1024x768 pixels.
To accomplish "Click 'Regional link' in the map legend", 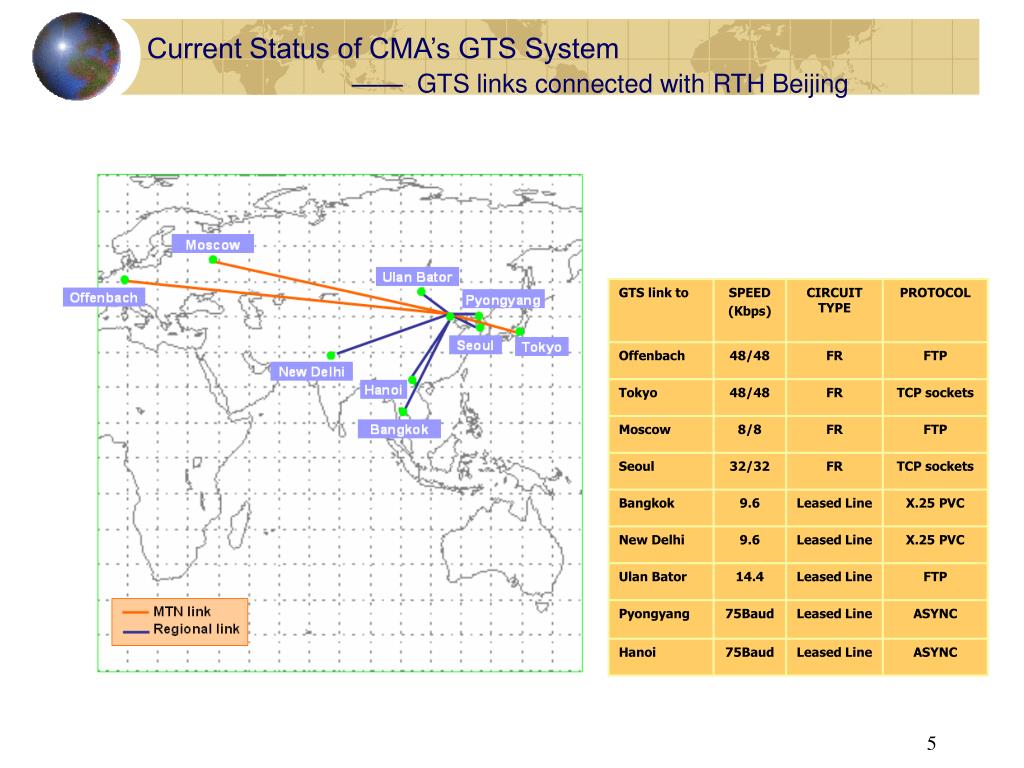I will pos(197,629).
